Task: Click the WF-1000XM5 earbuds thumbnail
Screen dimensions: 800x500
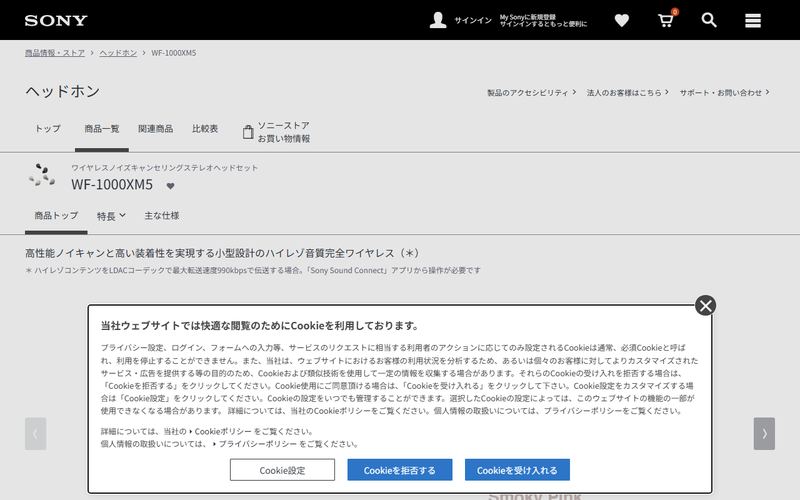Action: [42, 175]
